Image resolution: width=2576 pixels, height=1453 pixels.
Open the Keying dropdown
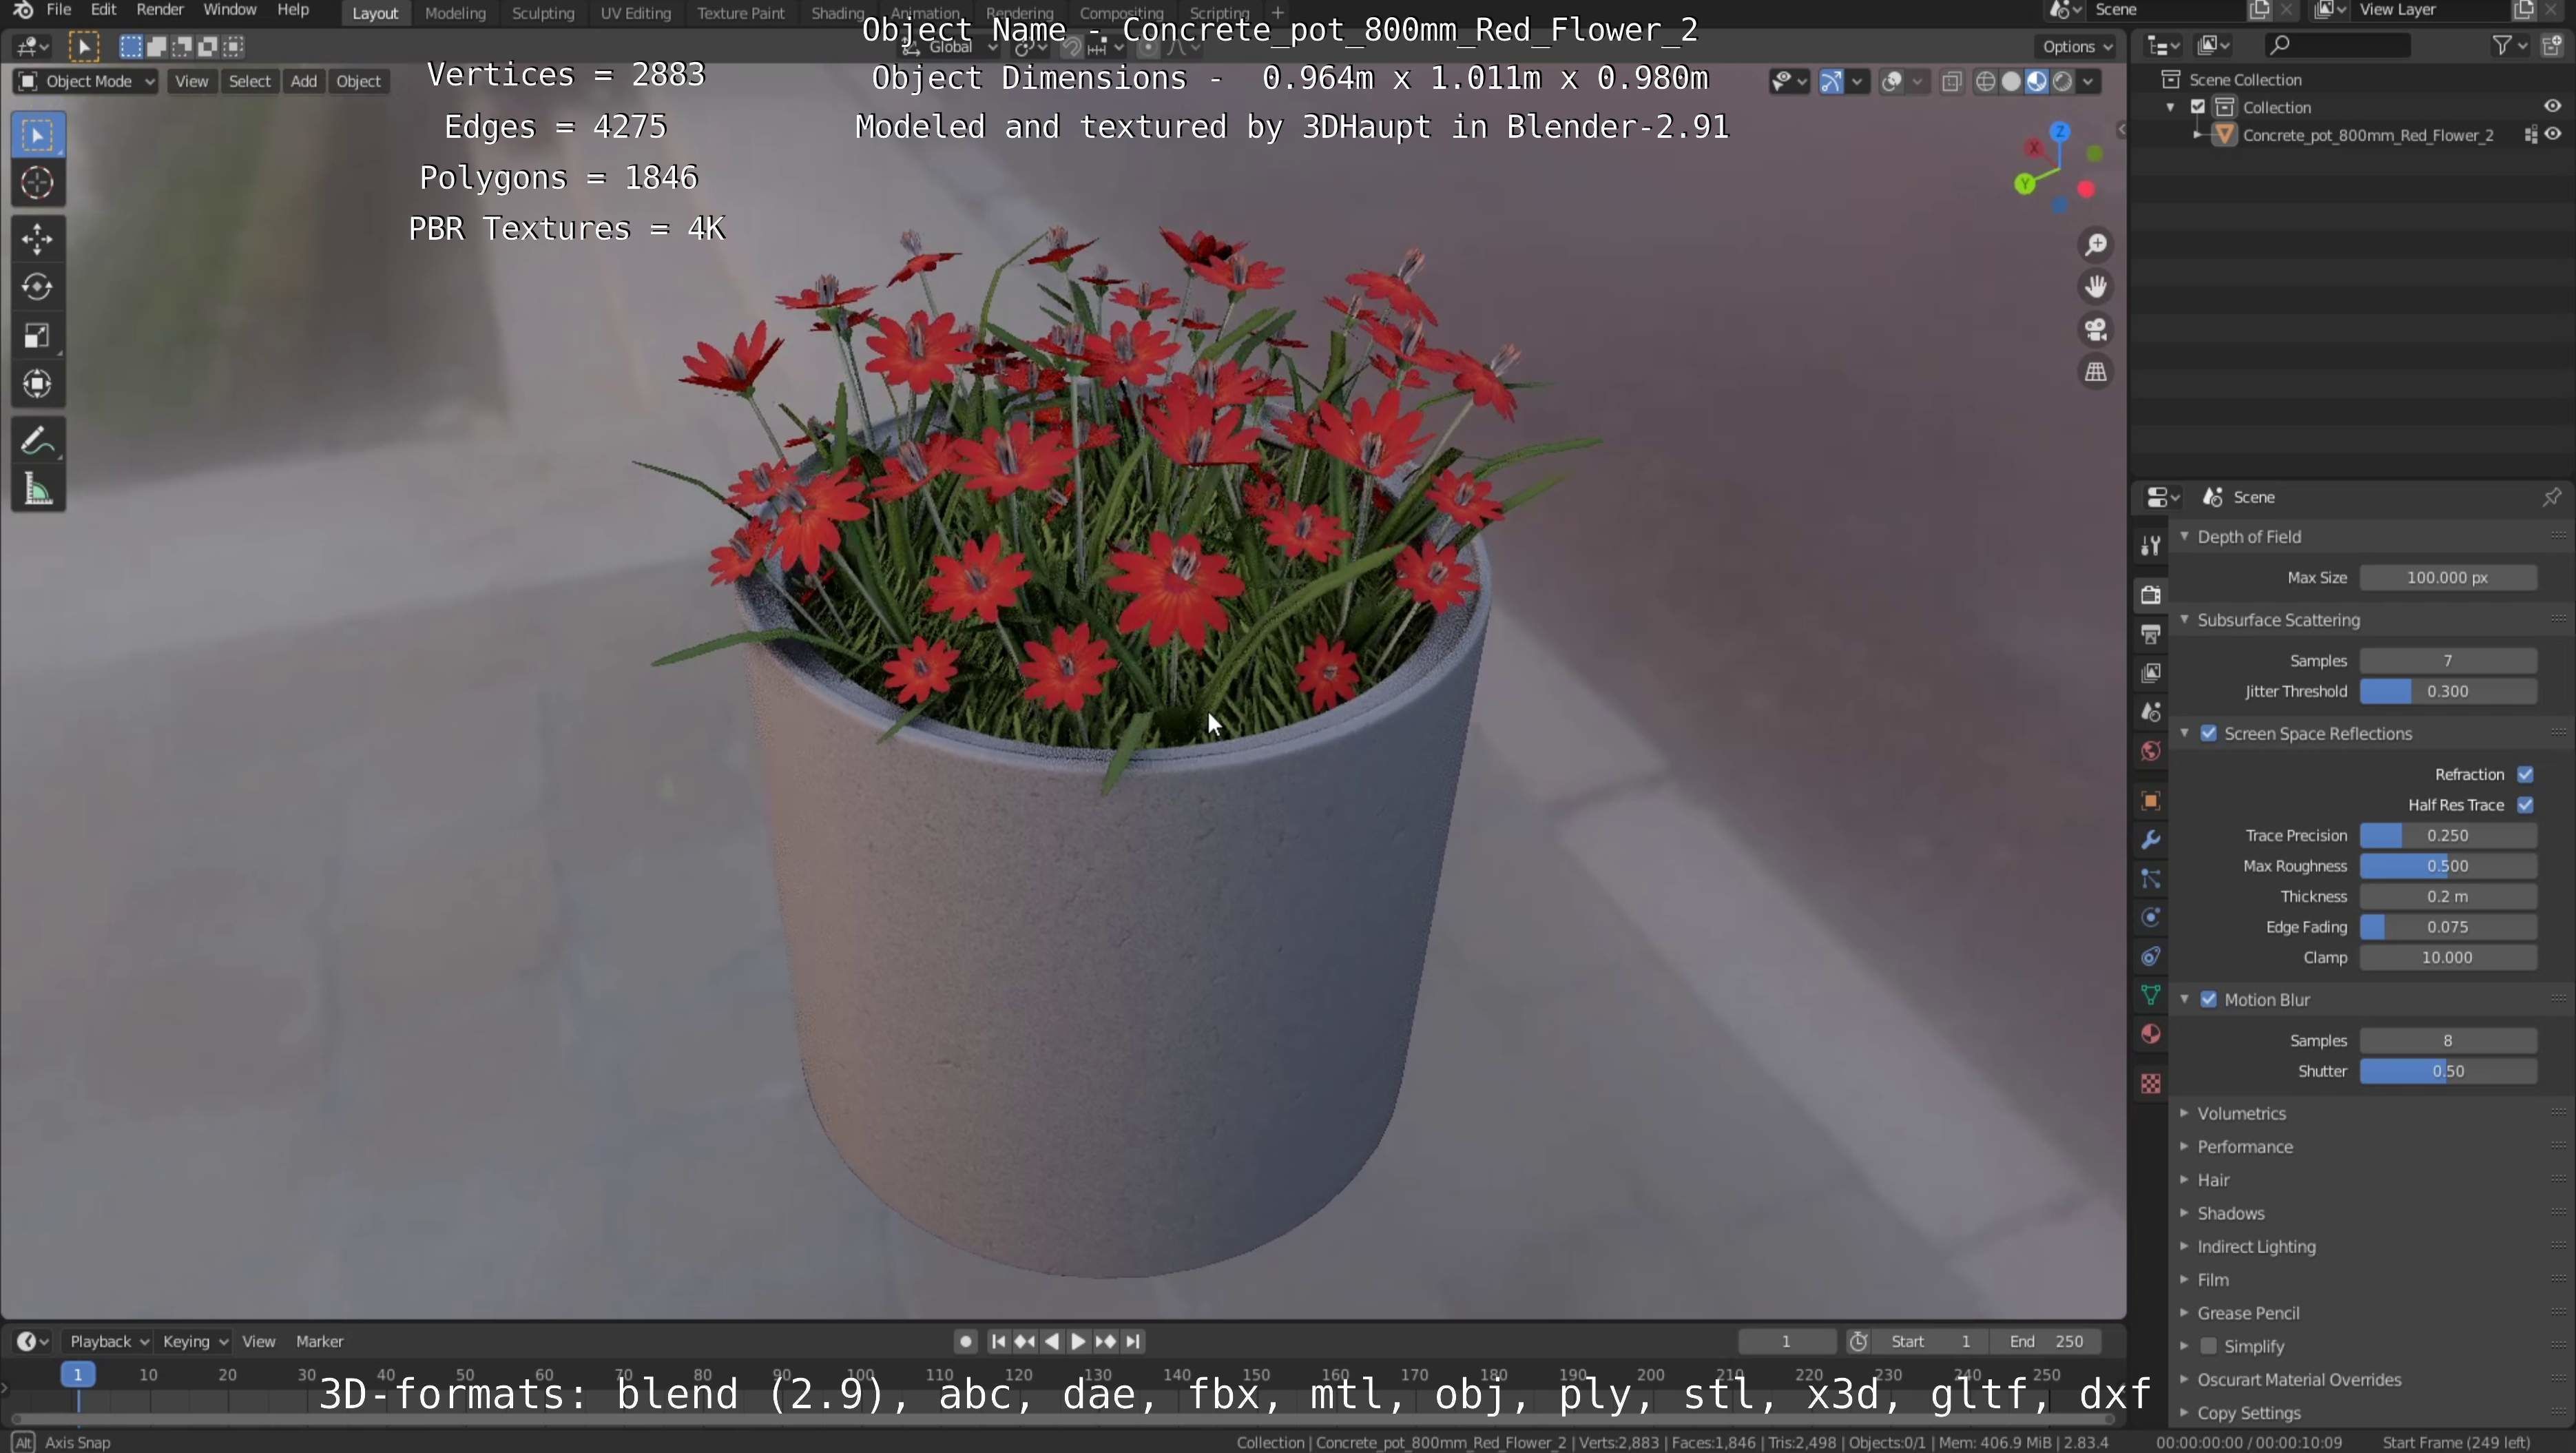(195, 1342)
